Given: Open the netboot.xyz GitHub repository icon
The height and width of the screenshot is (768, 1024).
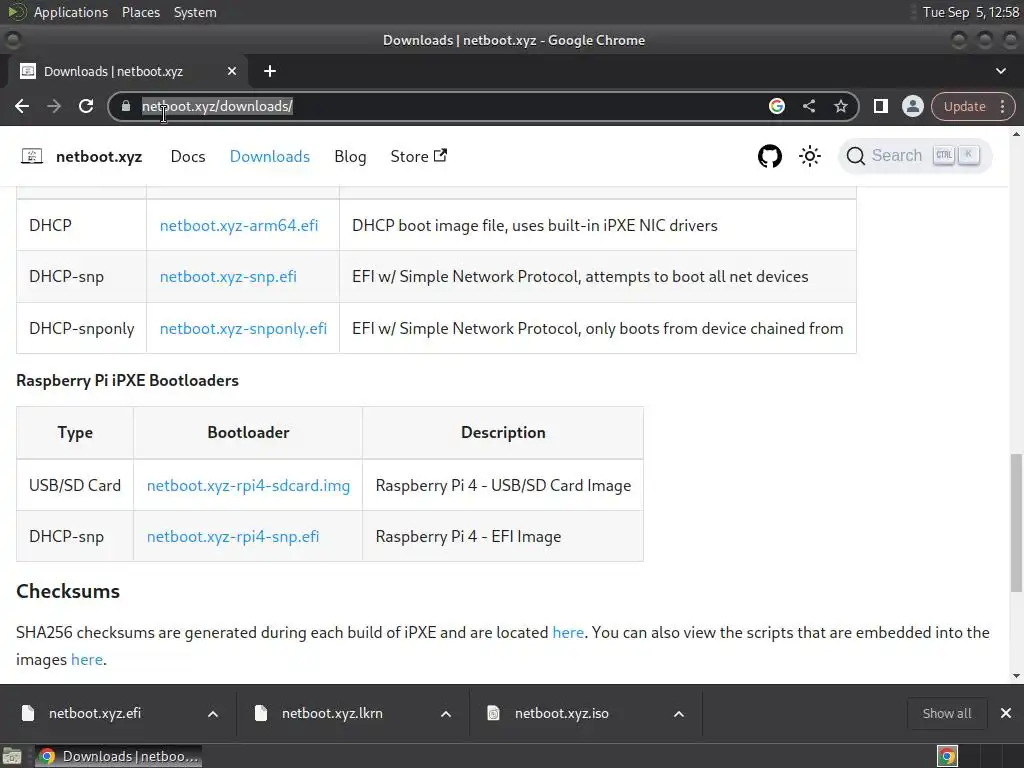Looking at the screenshot, I should pyautogui.click(x=769, y=156).
